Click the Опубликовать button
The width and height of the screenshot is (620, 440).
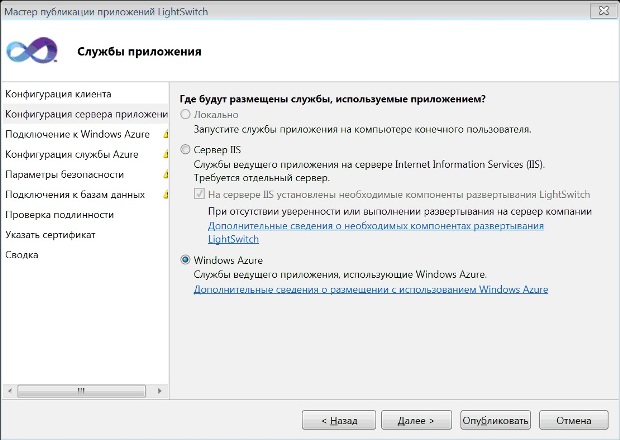point(495,420)
